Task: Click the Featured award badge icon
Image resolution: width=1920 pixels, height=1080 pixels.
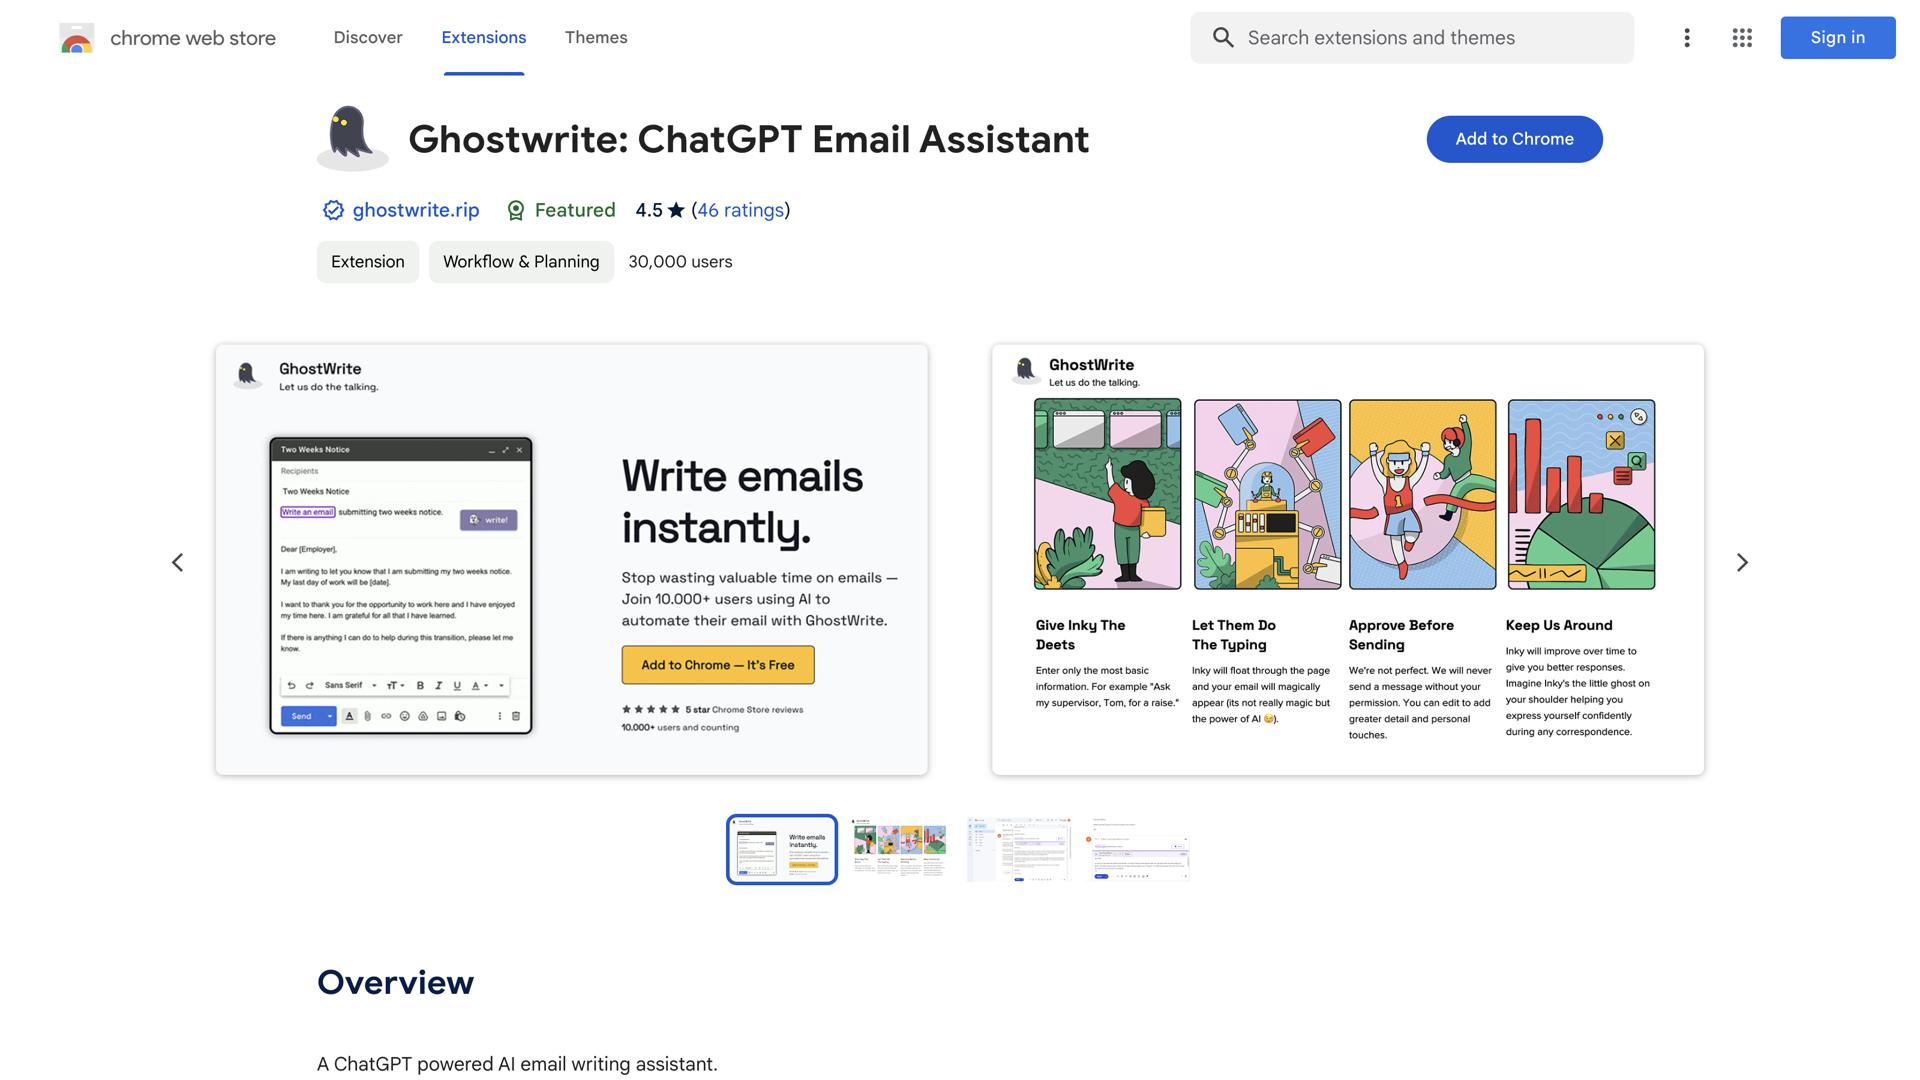Action: (x=516, y=210)
